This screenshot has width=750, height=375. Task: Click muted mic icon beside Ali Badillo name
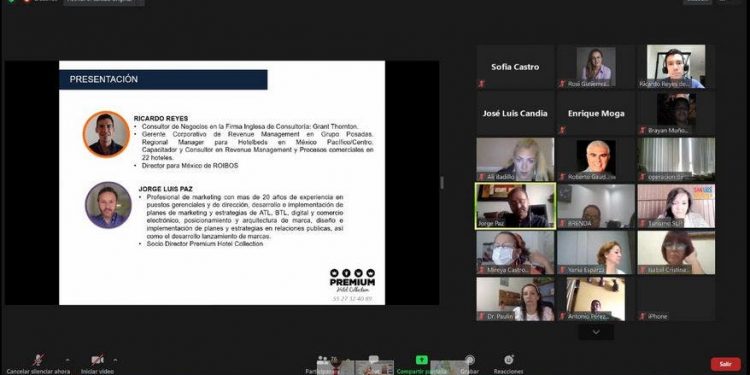coord(482,176)
